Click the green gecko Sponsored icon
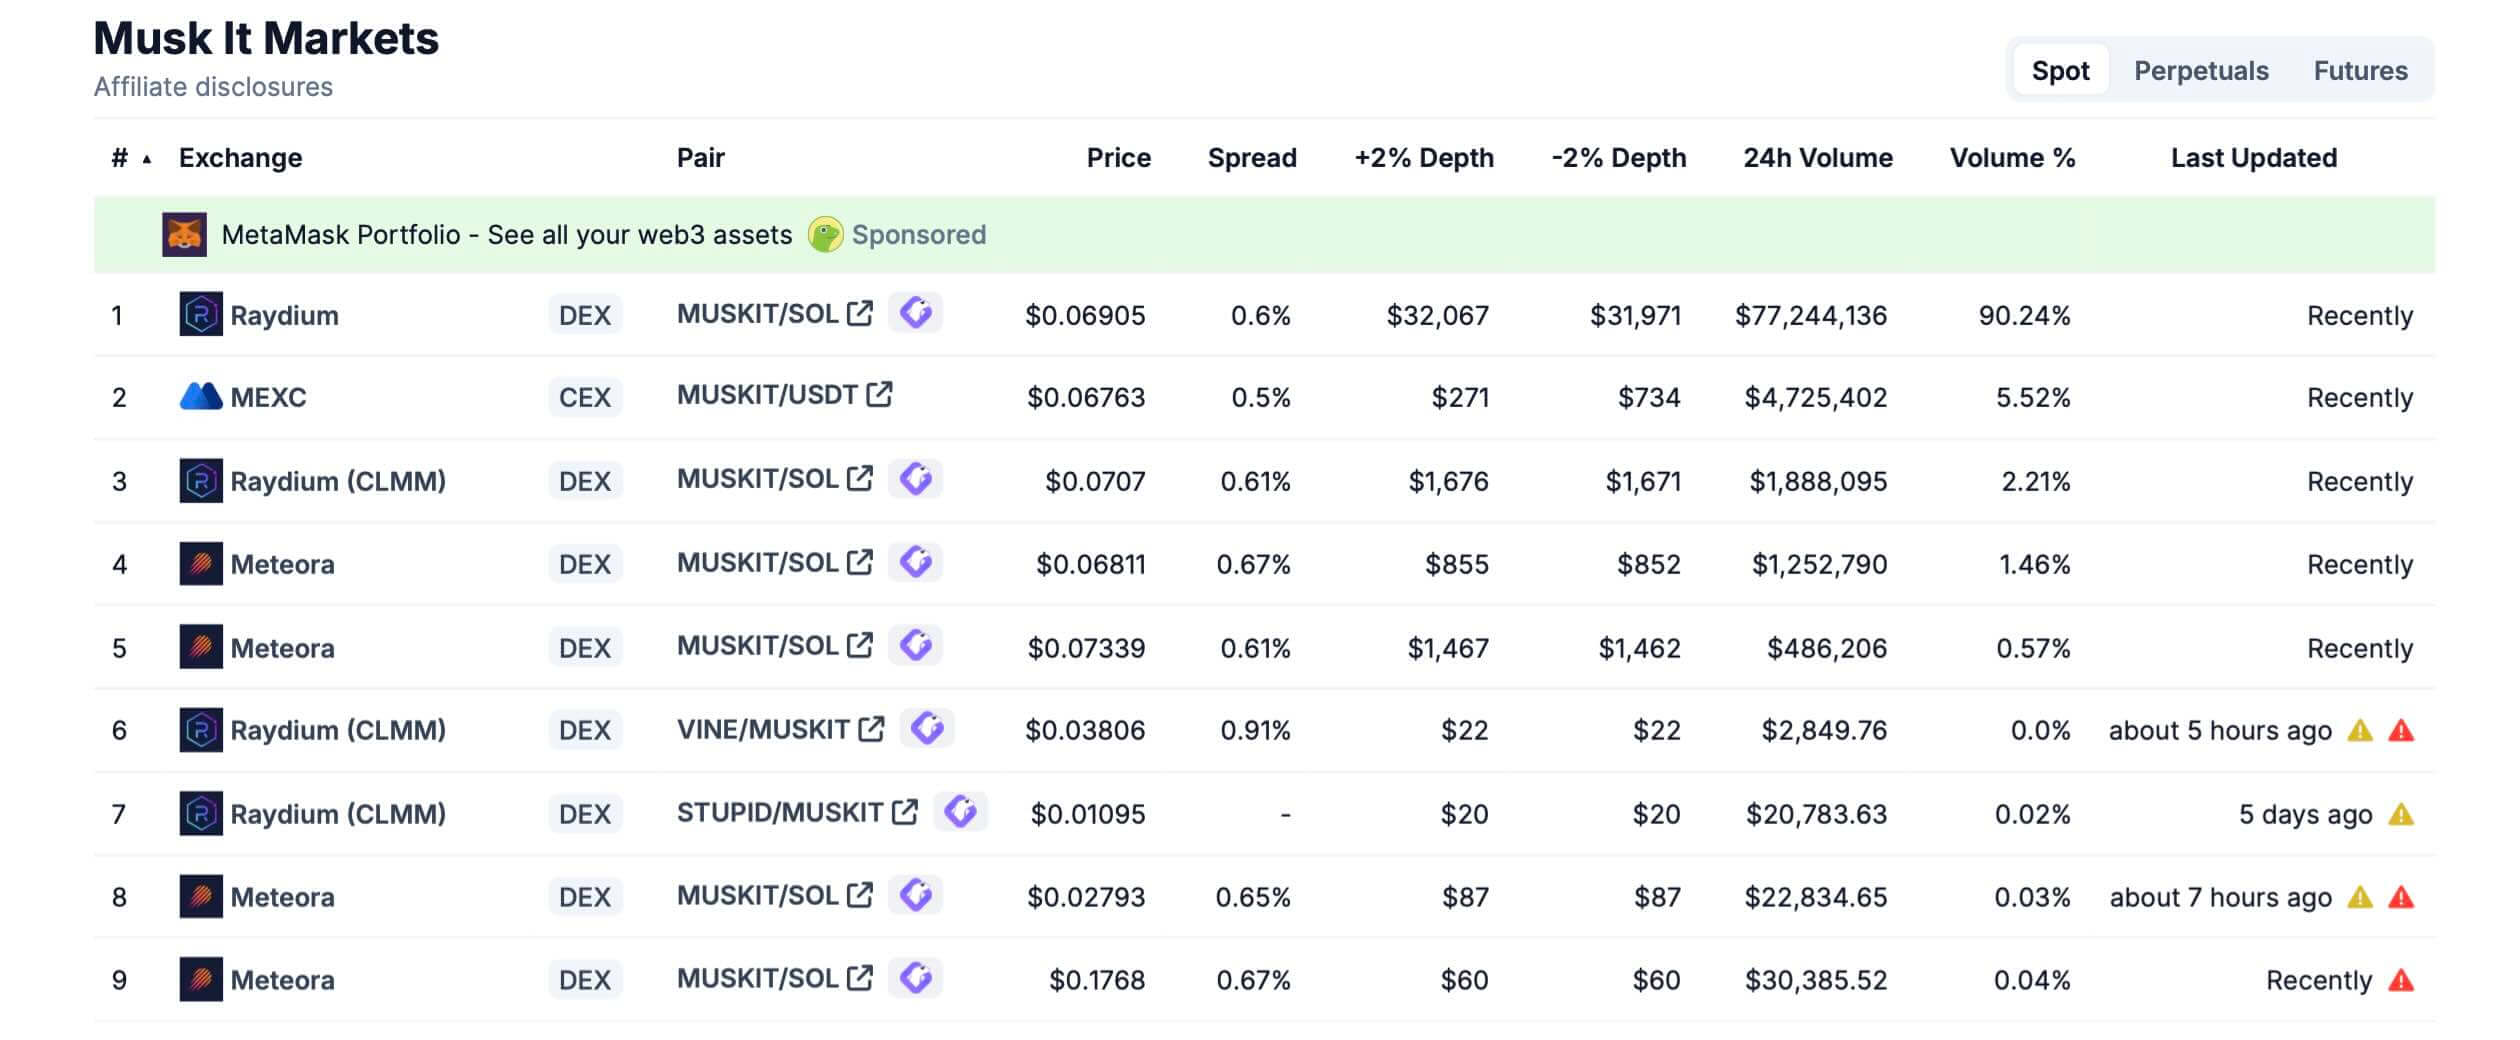Screen dimensions: 2520x1040 (825, 235)
